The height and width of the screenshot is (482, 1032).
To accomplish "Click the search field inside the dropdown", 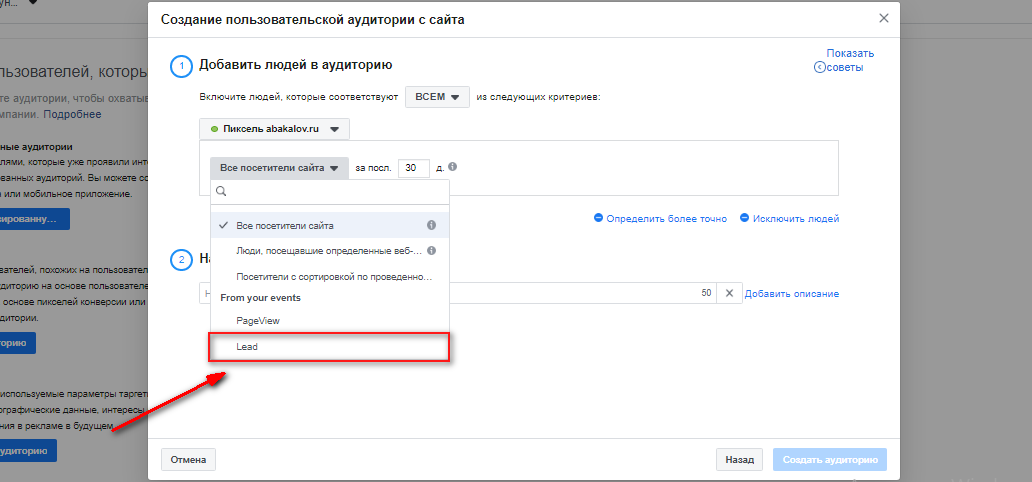I will pos(330,192).
